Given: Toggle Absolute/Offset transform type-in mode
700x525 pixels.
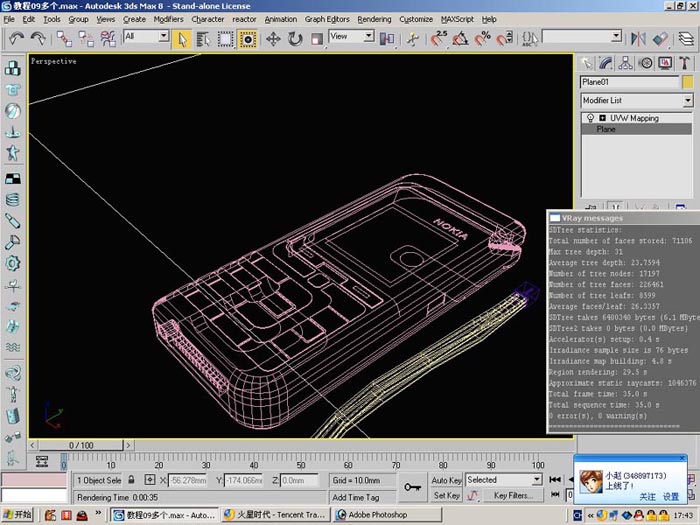Looking at the screenshot, I should pyautogui.click(x=150, y=480).
